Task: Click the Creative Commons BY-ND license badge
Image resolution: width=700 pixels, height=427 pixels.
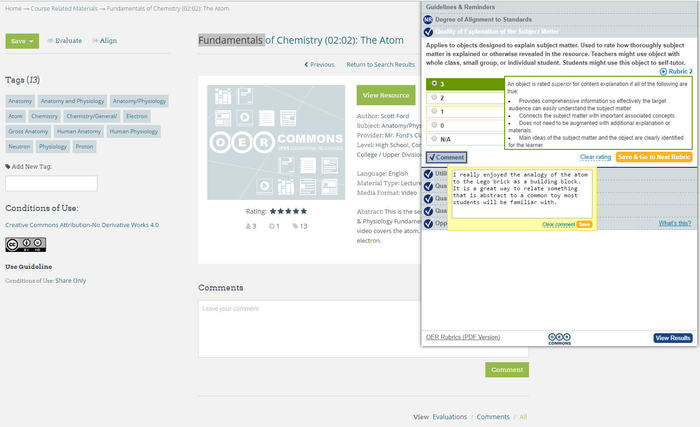Action: (19, 245)
